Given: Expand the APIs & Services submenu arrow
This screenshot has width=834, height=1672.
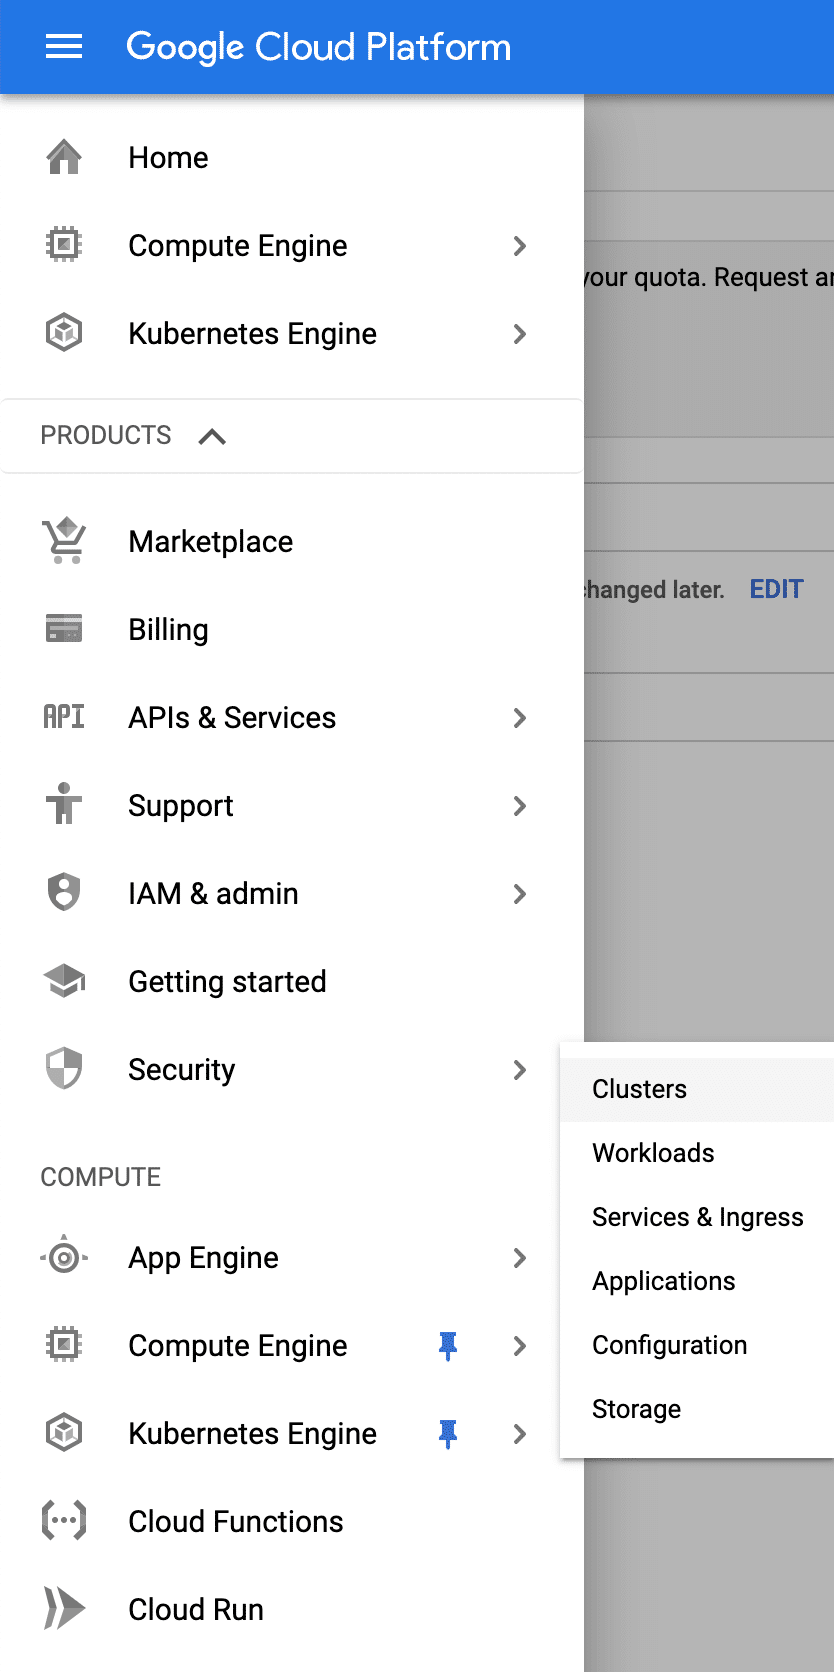Looking at the screenshot, I should coord(519,717).
